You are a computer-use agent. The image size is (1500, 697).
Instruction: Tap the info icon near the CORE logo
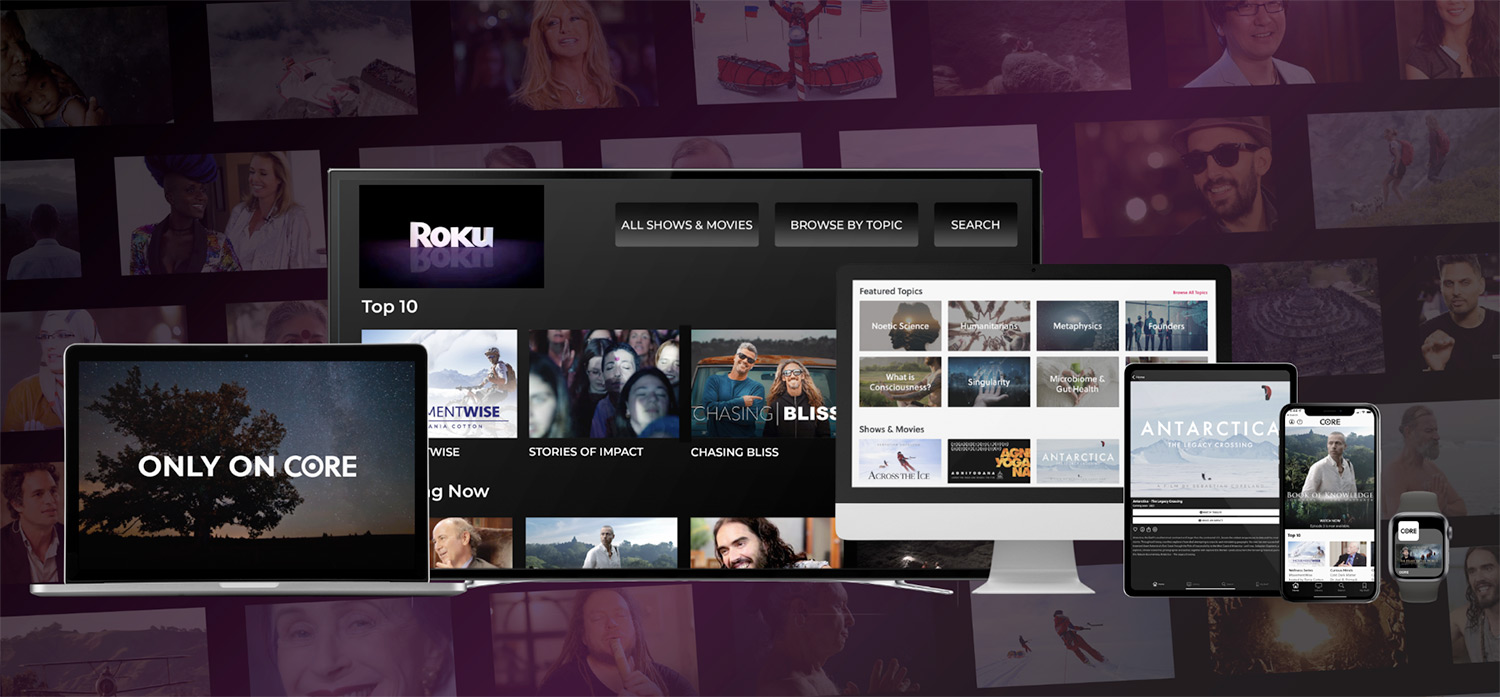1300,422
